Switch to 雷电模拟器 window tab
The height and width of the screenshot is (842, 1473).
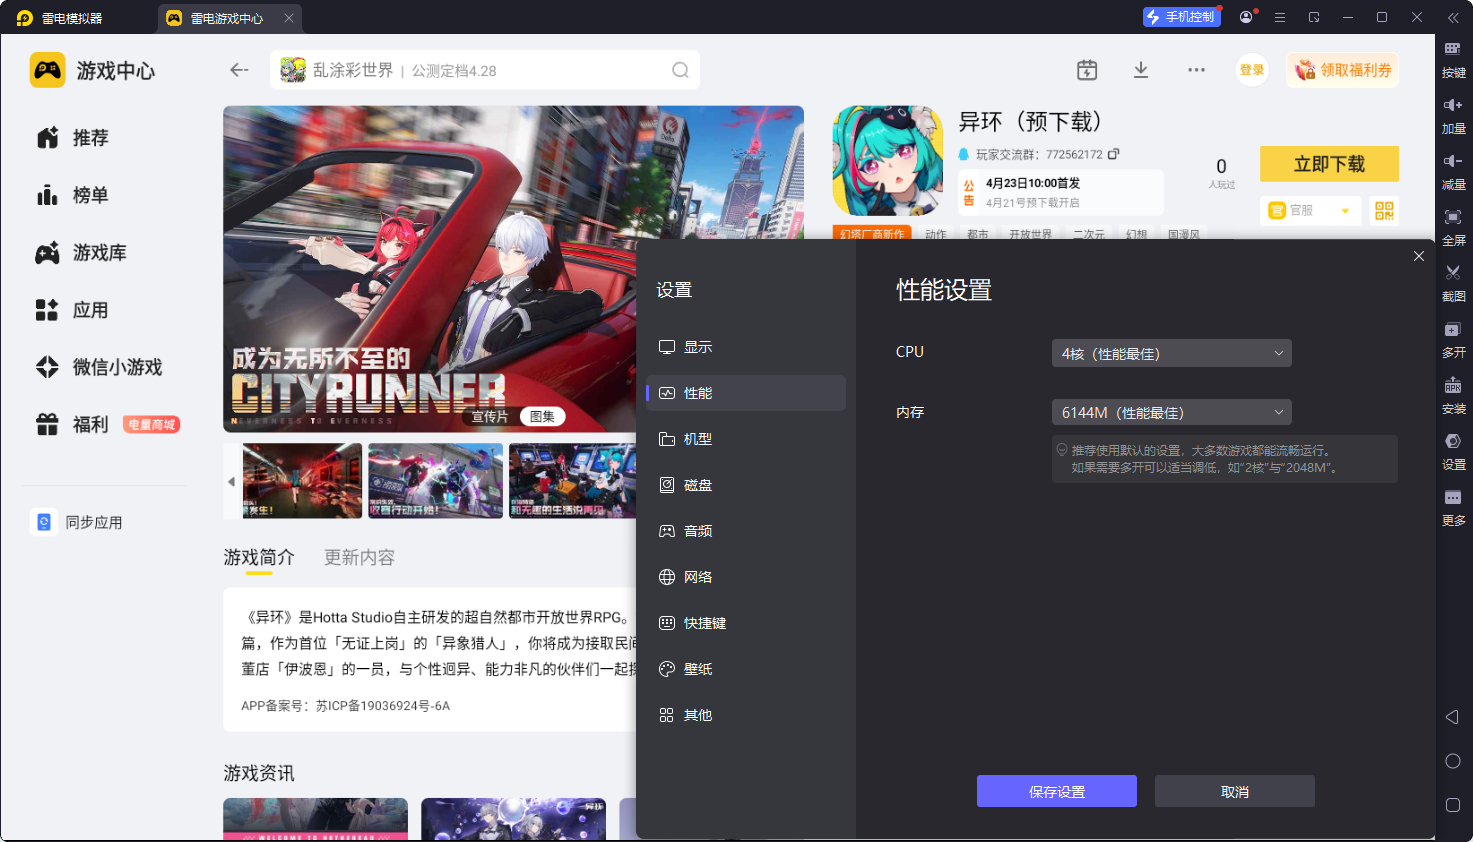pos(60,18)
